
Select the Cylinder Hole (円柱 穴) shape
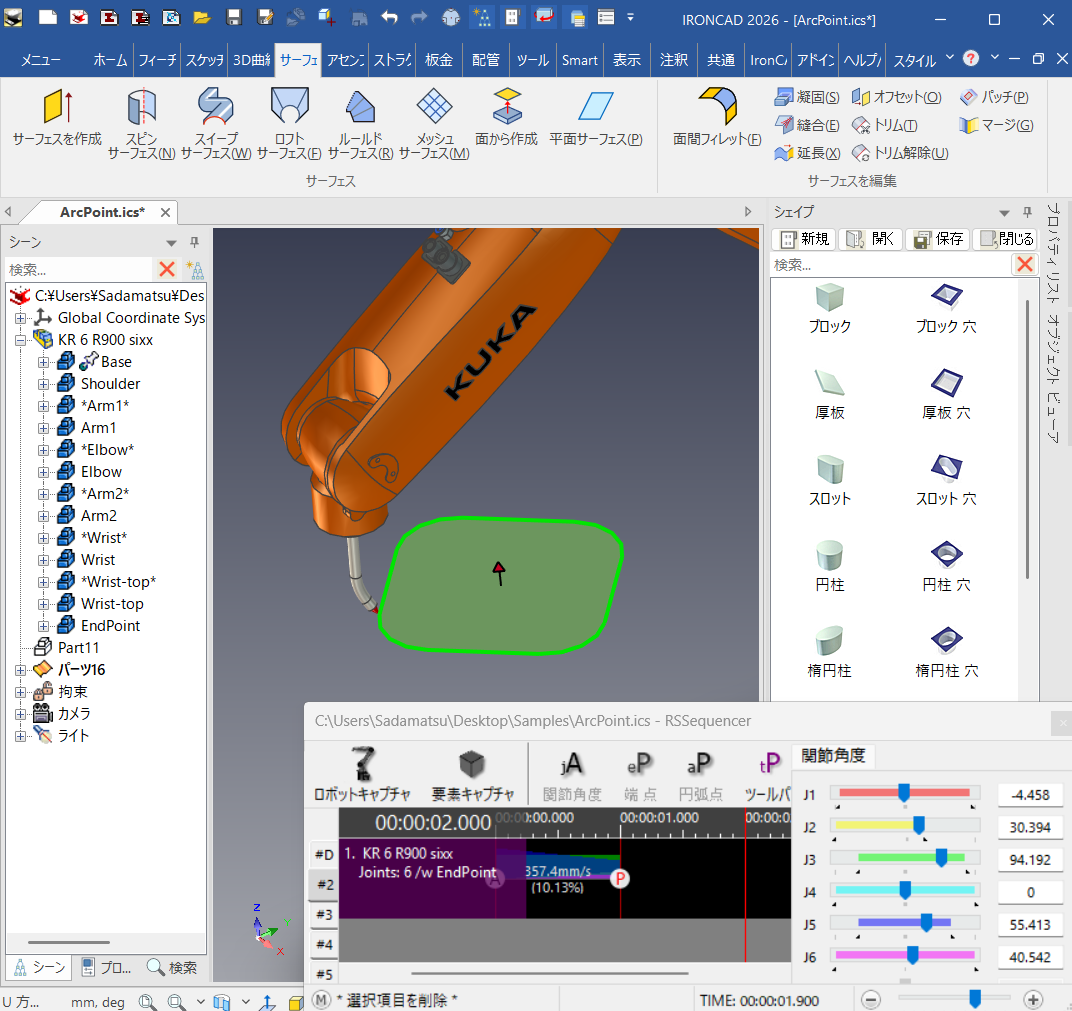coord(946,566)
